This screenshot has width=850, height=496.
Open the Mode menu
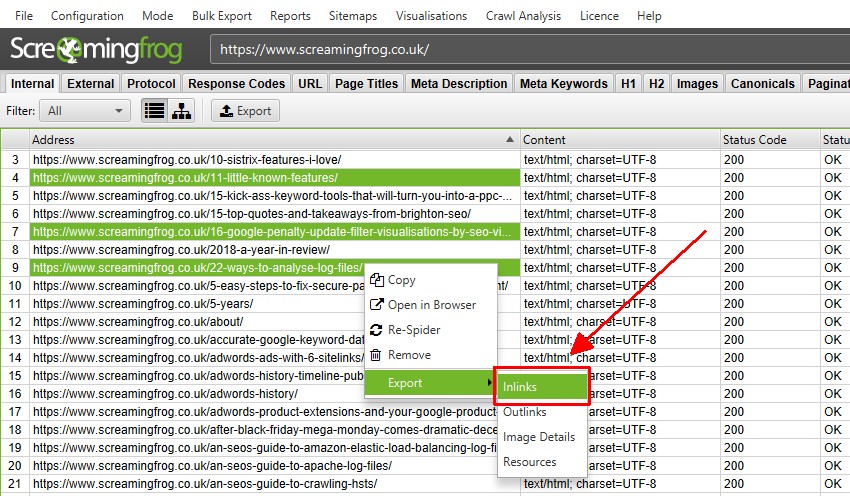158,16
